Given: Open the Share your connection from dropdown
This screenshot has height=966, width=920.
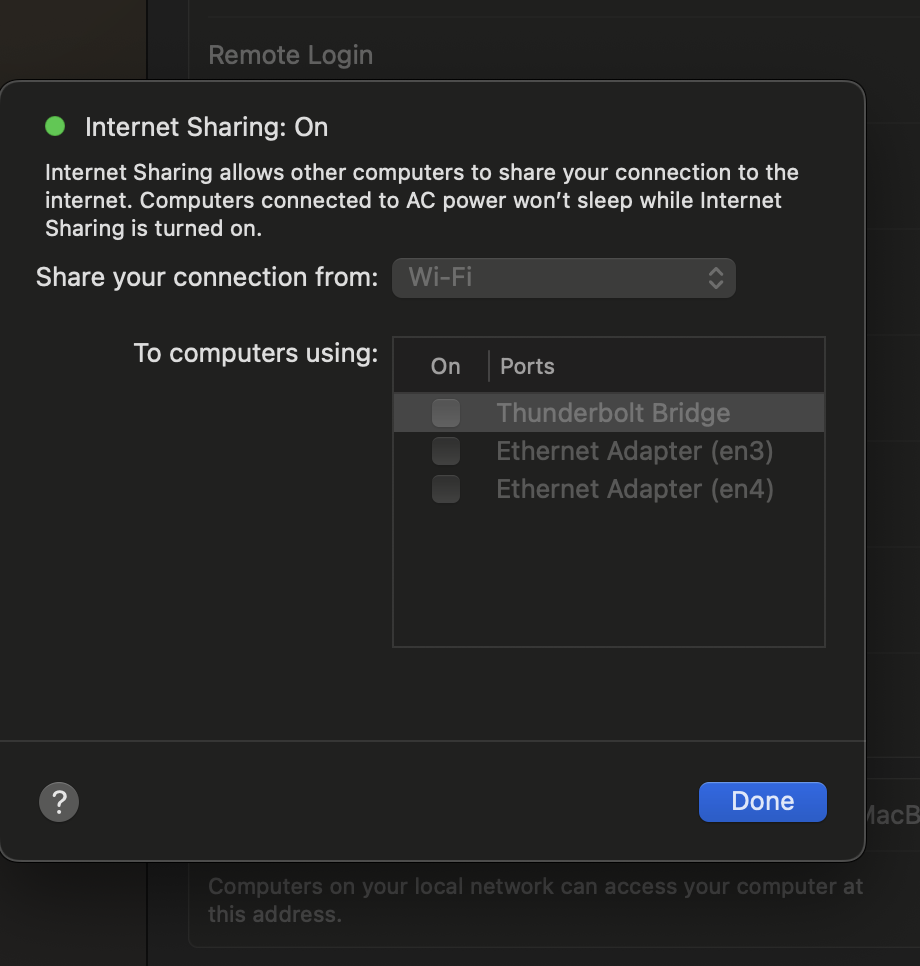Looking at the screenshot, I should click(x=563, y=277).
